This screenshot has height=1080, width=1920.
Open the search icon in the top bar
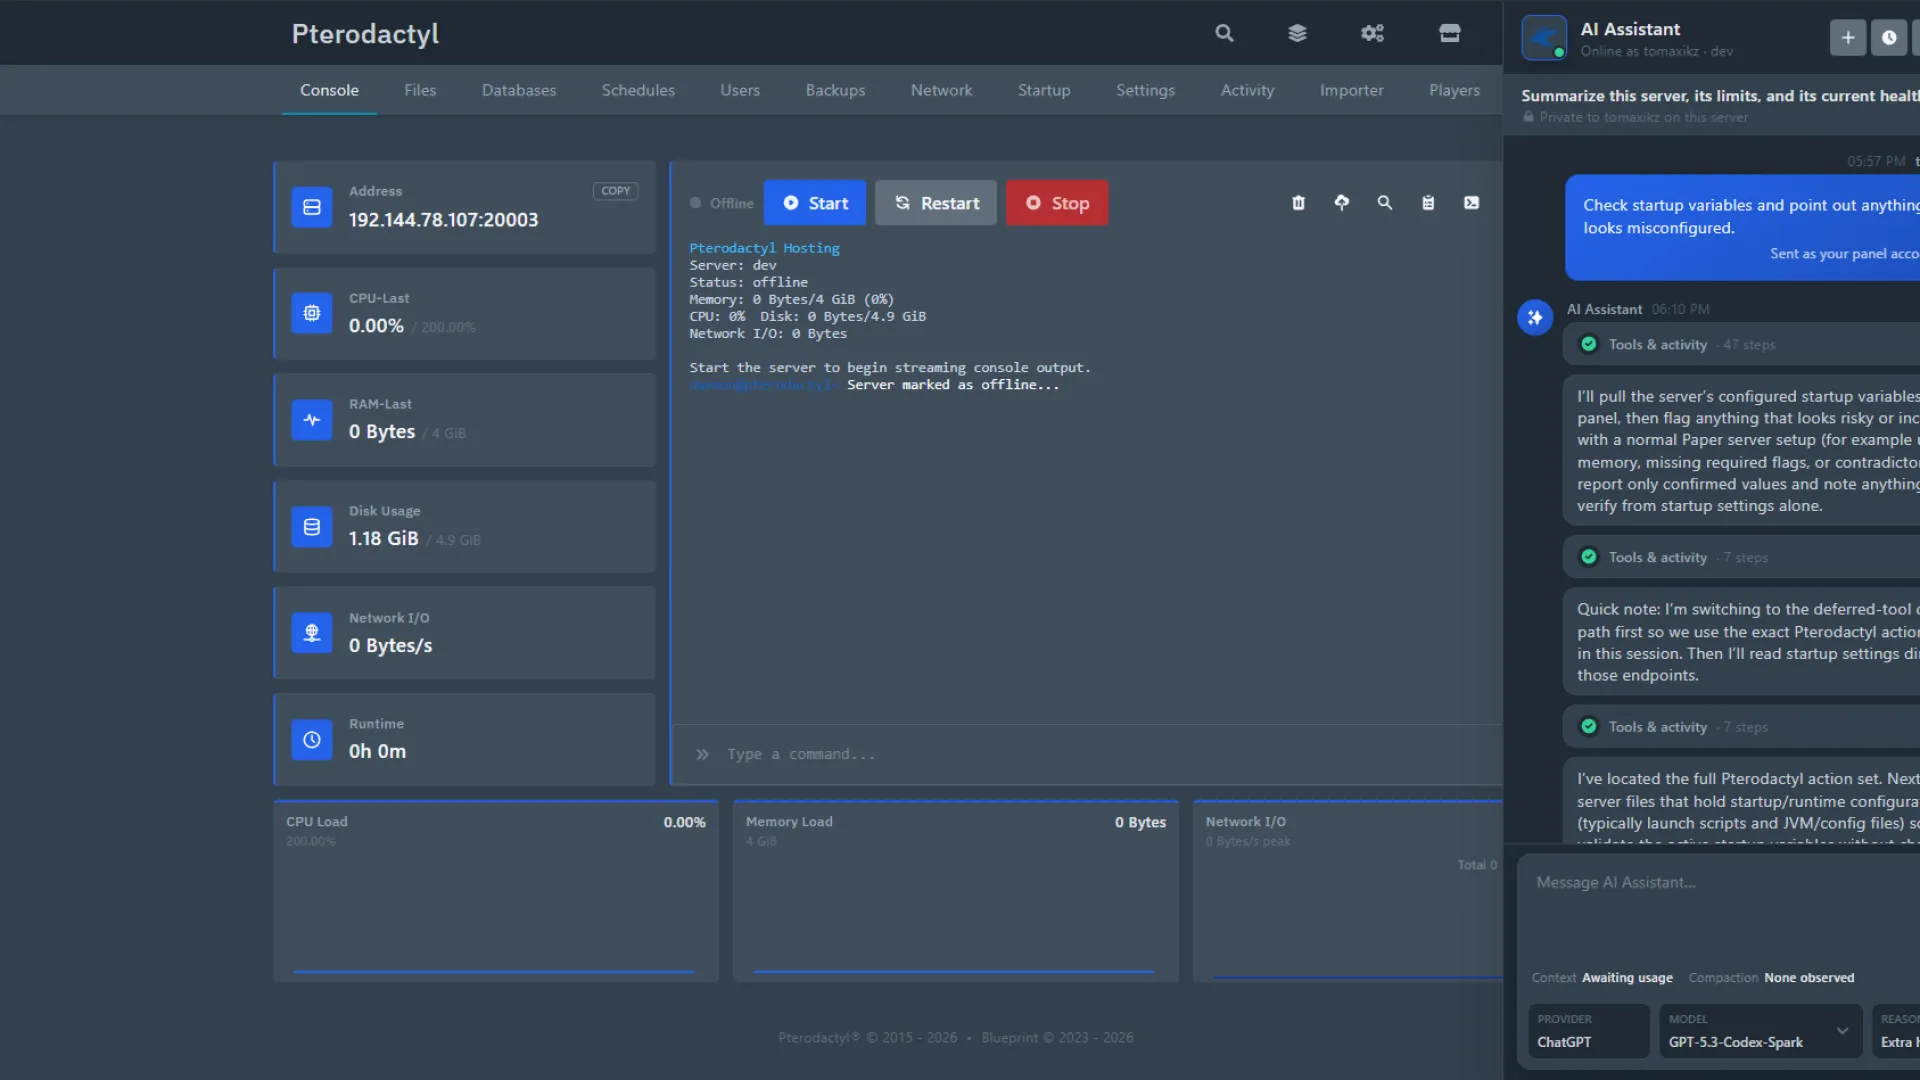point(1224,33)
